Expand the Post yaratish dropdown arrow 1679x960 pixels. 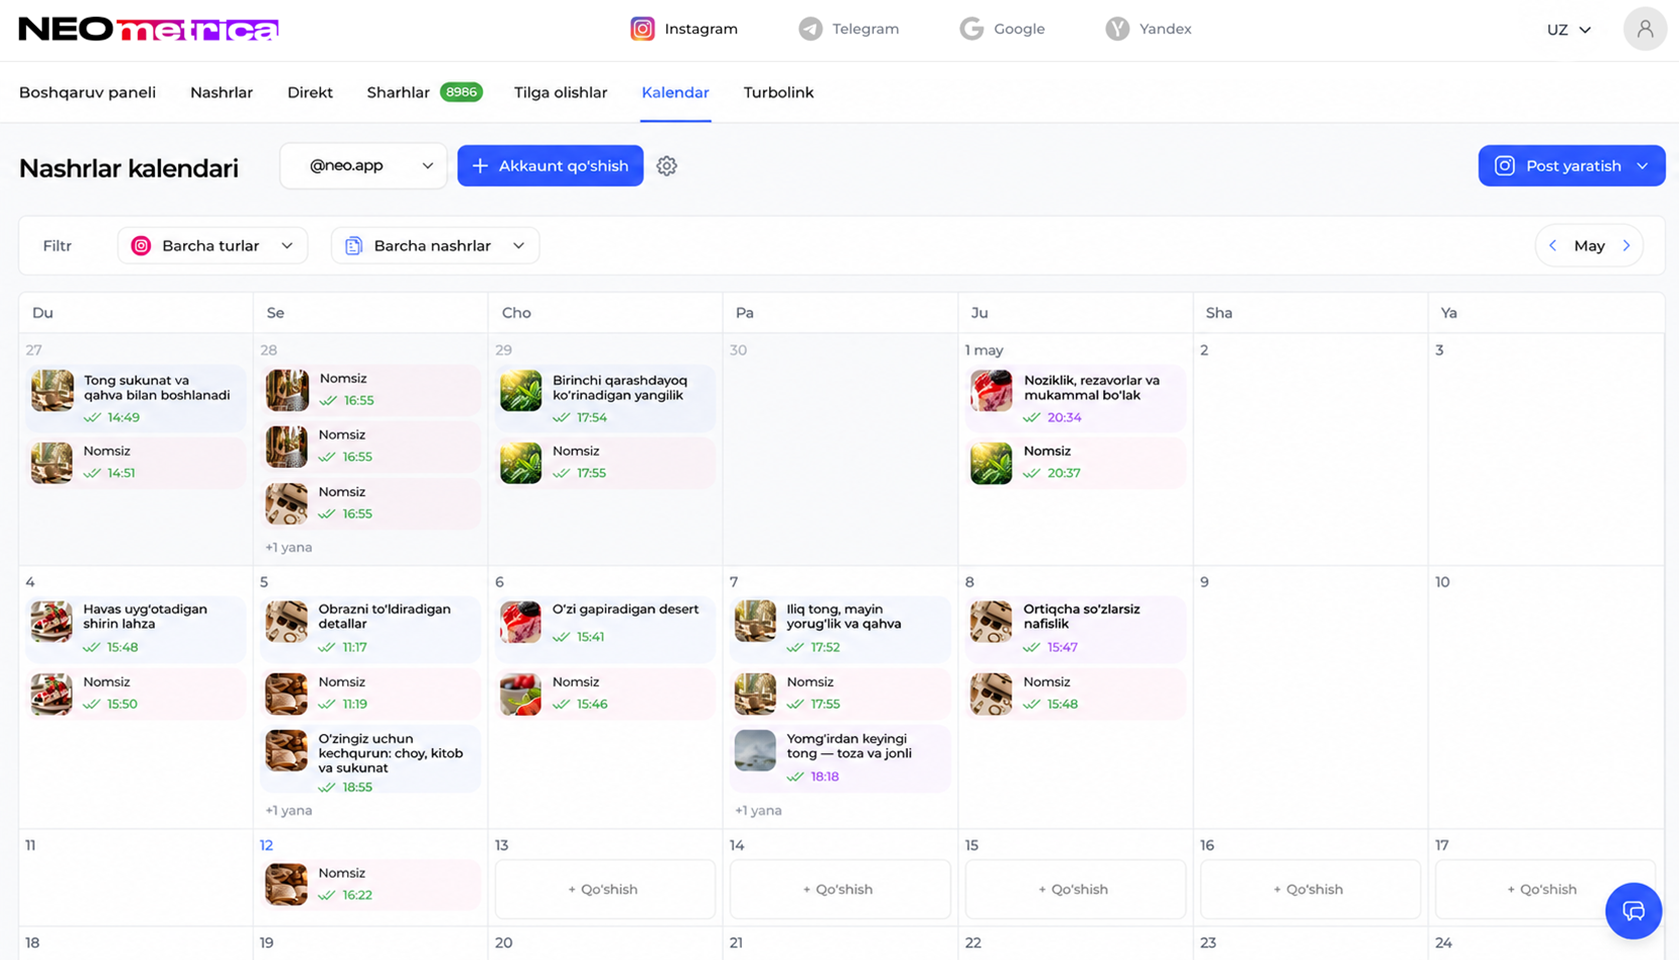(1642, 166)
